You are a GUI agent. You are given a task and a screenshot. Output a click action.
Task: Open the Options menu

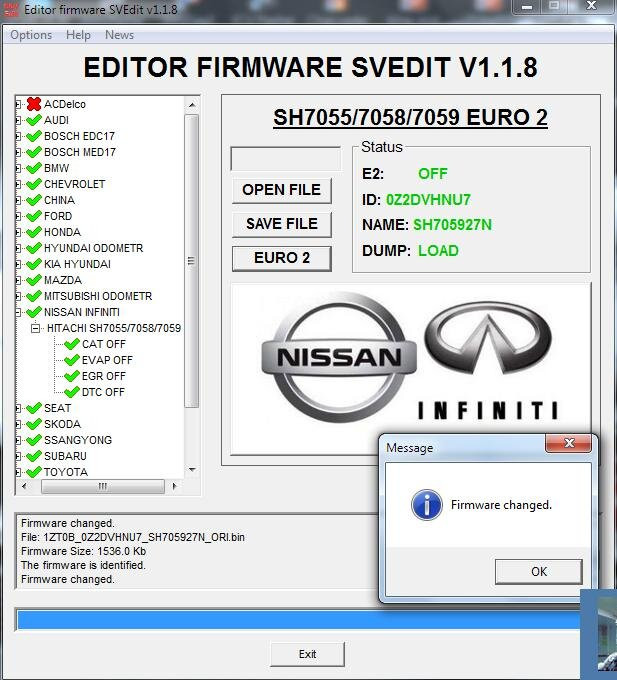(31, 35)
